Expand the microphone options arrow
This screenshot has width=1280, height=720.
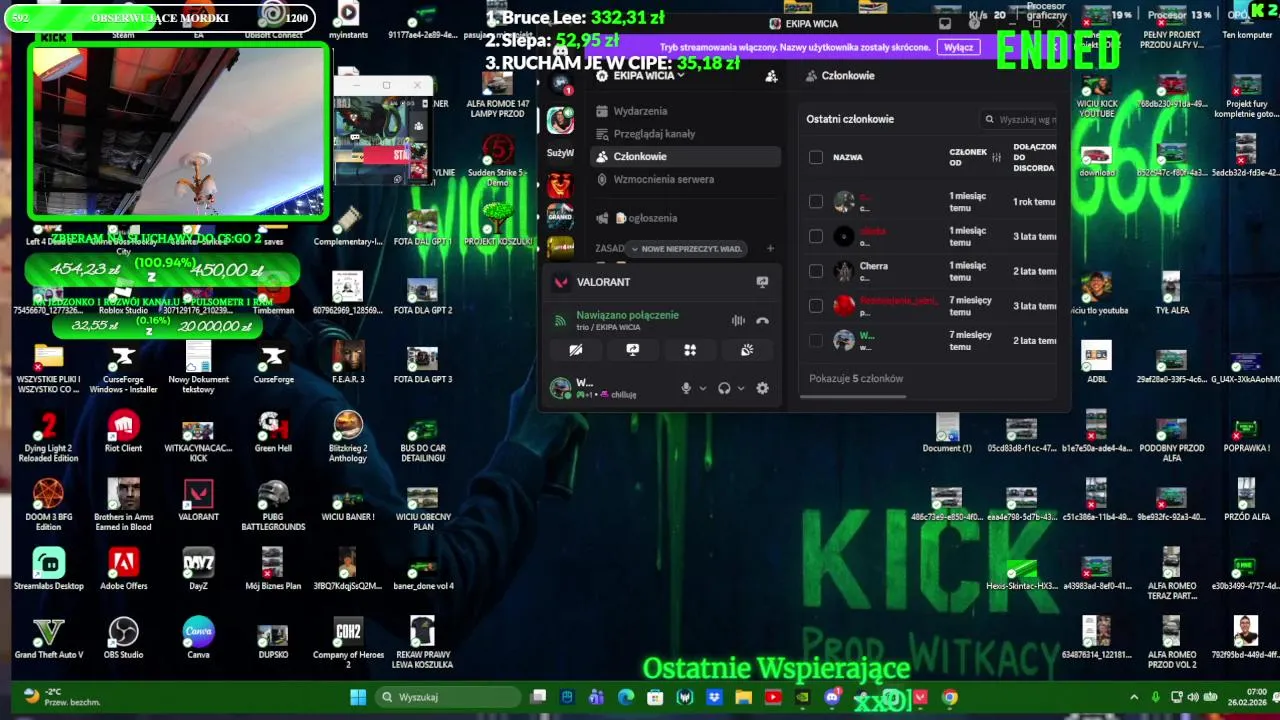tap(702, 388)
